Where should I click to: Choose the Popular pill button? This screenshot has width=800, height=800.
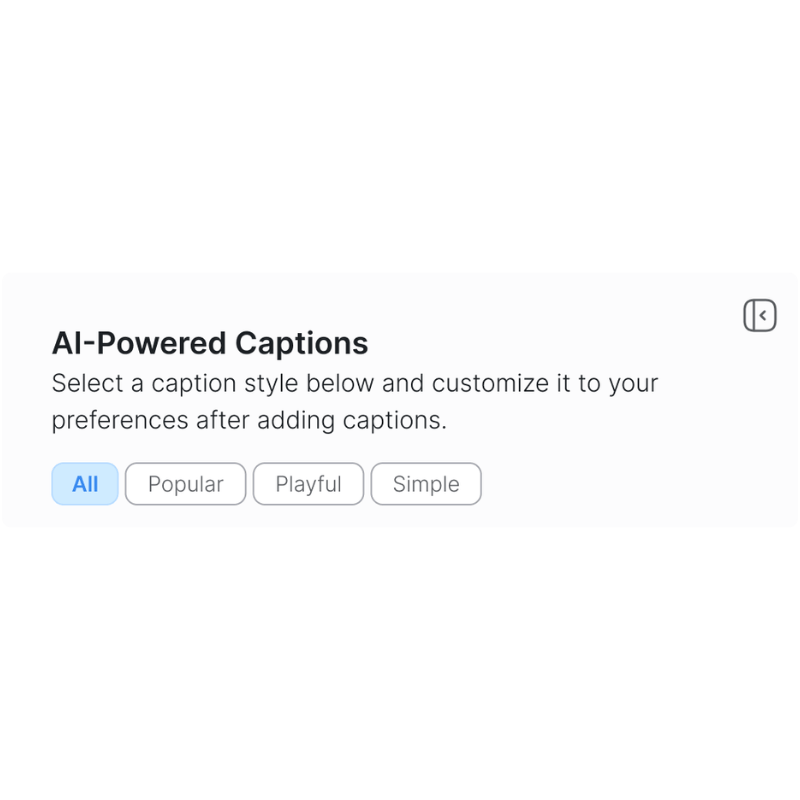[186, 484]
